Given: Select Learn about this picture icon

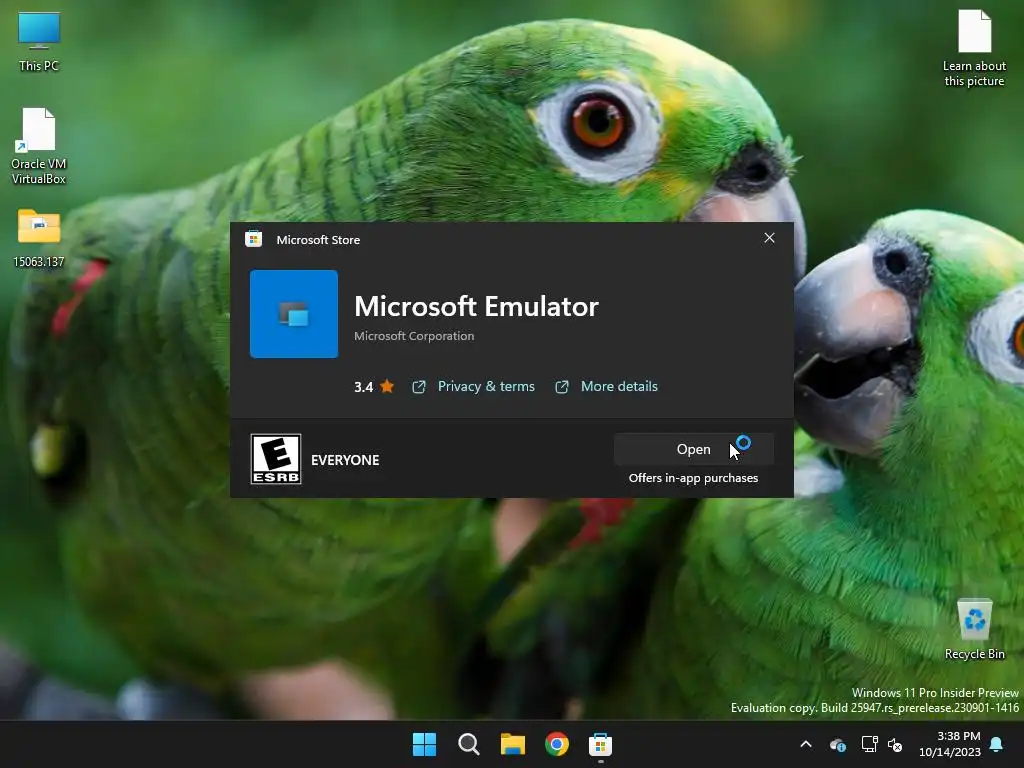Looking at the screenshot, I should pyautogui.click(x=974, y=48).
